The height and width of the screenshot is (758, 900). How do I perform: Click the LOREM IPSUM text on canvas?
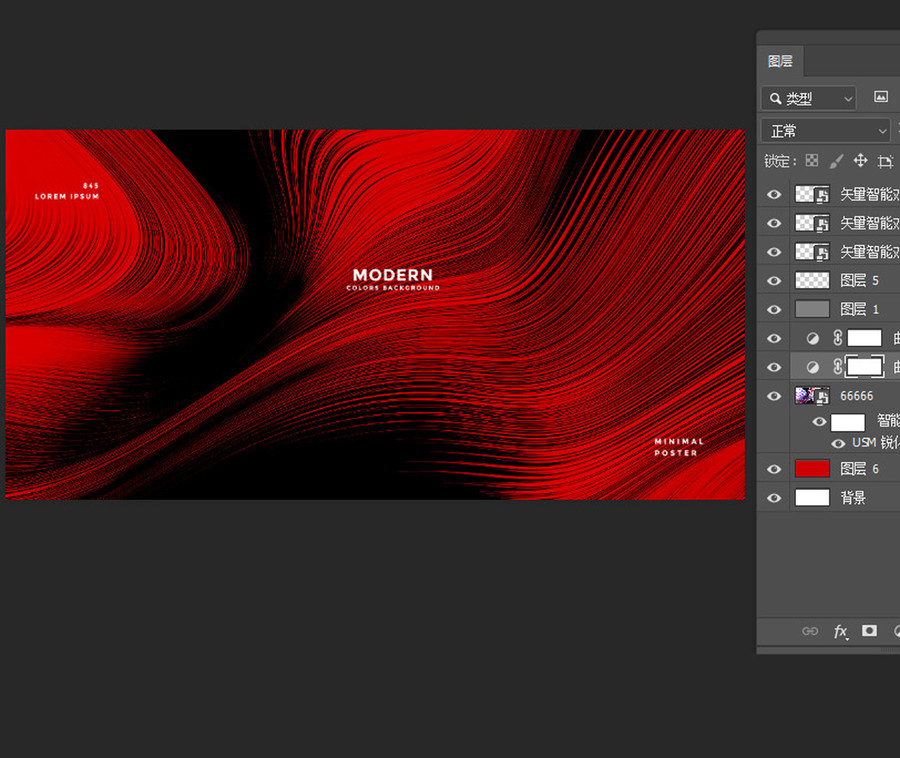(67, 196)
